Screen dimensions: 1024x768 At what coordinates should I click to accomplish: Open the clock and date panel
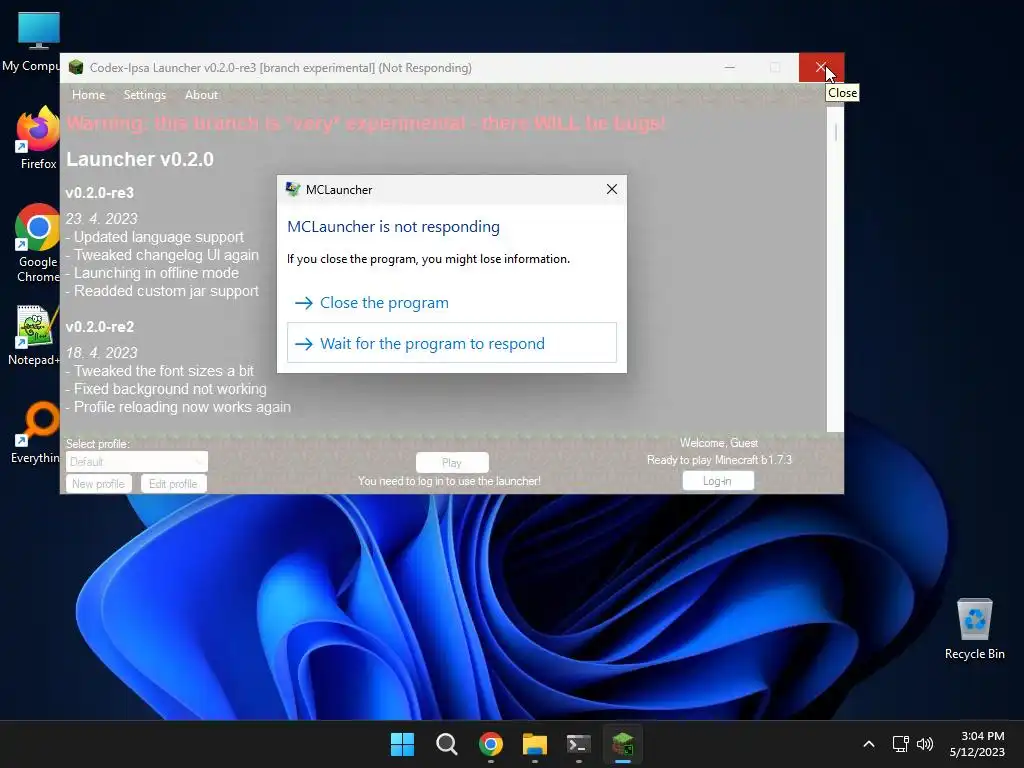click(x=977, y=744)
